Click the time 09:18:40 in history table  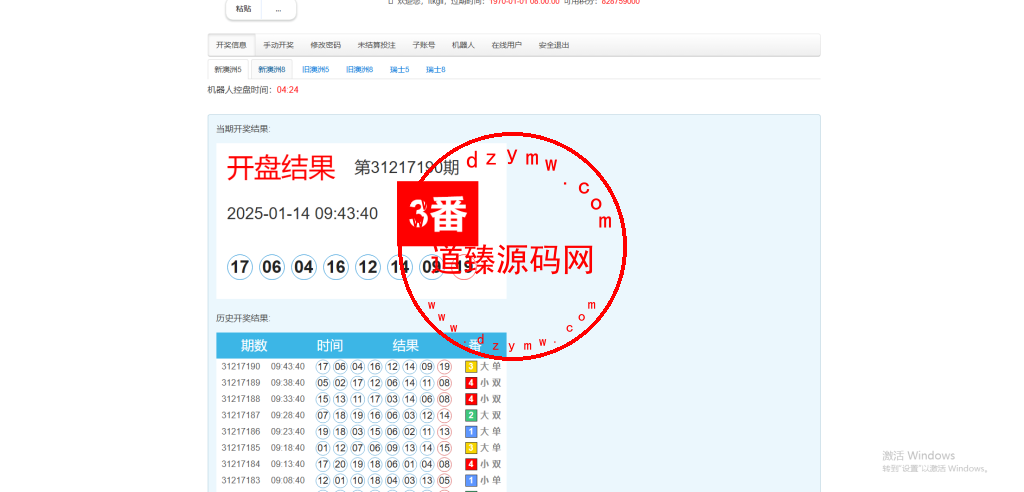pyautogui.click(x=288, y=448)
